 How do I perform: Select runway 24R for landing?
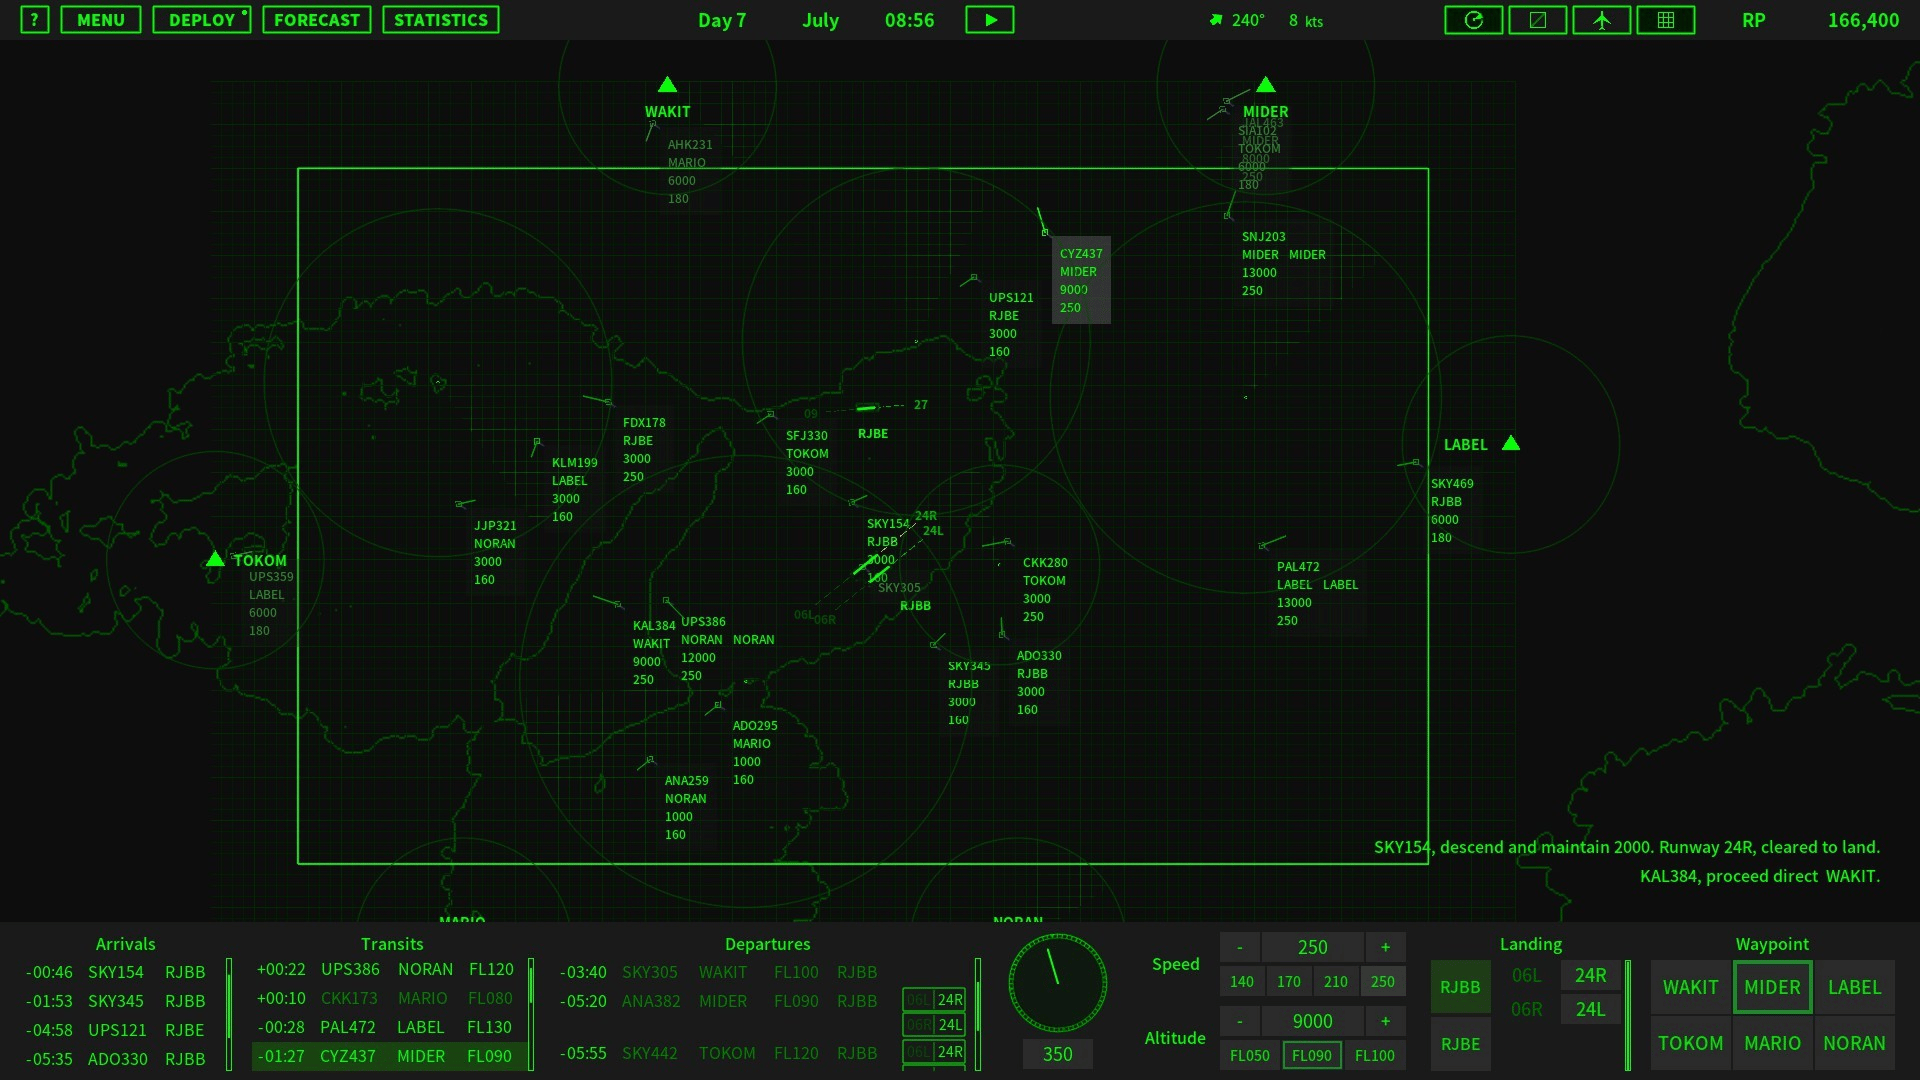[x=1590, y=975]
